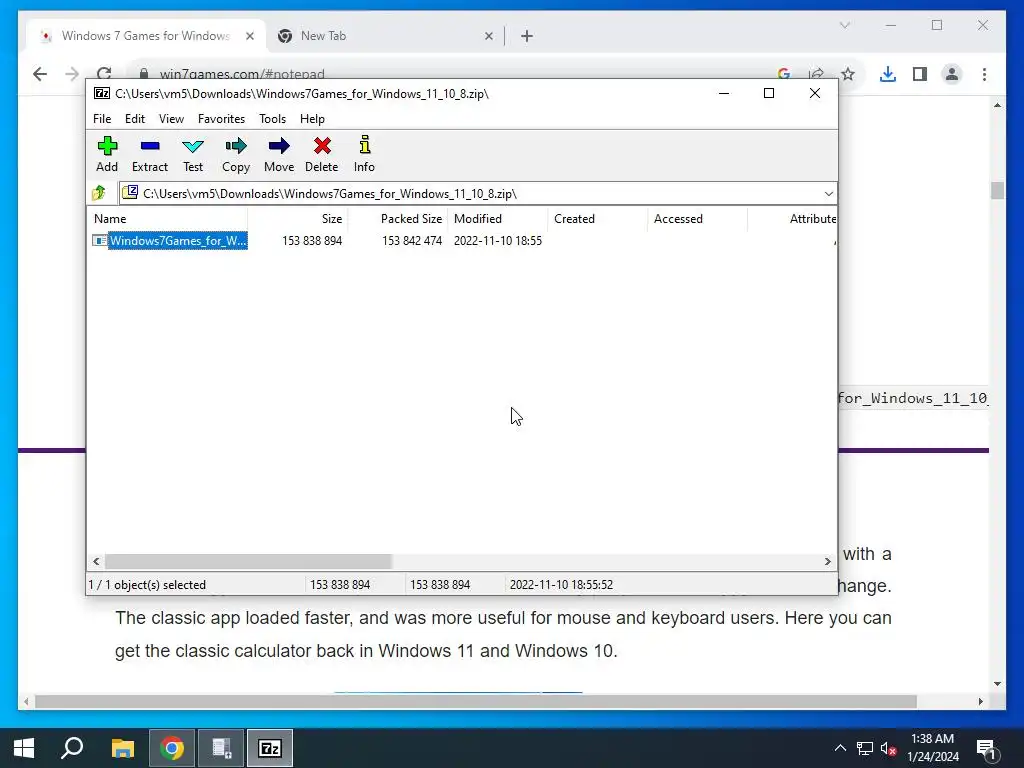The image size is (1024, 768).
Task: Open the Help menu
Action: click(x=312, y=119)
